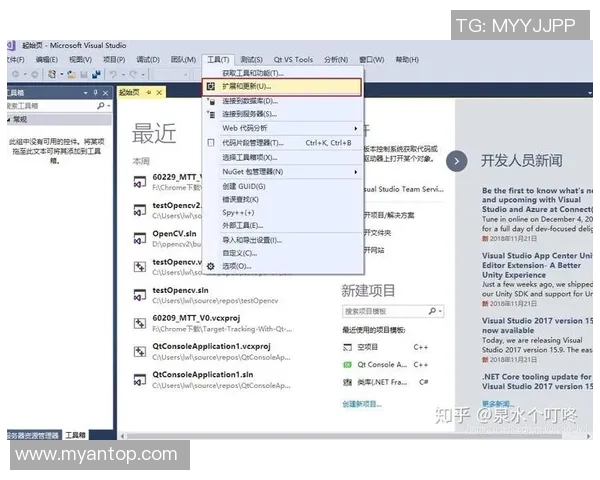Open the Qt VS Tools menu

(x=293, y=60)
